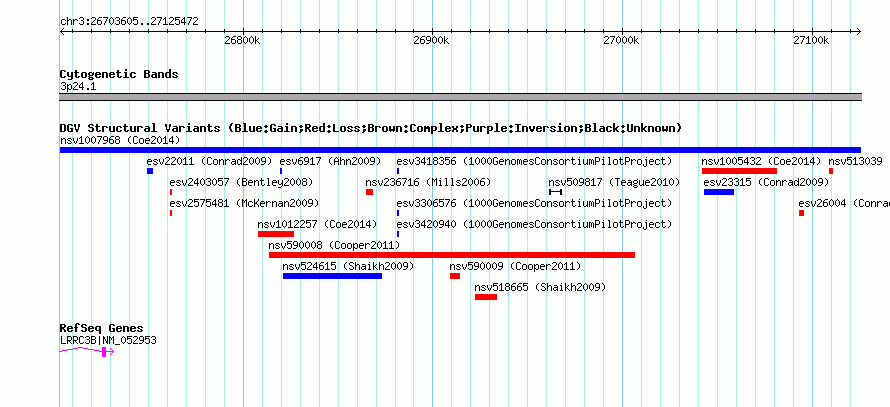Screen dimensions: 890x407
Task: Click the esv23315 (Conrad2009) text label
Action: 766,182
